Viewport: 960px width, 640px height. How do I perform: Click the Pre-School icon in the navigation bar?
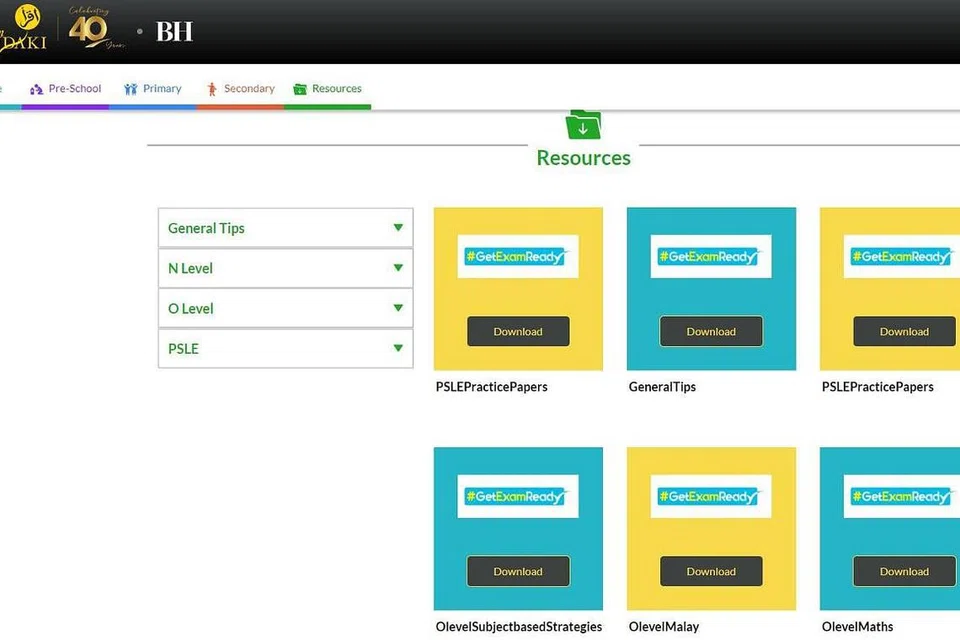[x=37, y=89]
